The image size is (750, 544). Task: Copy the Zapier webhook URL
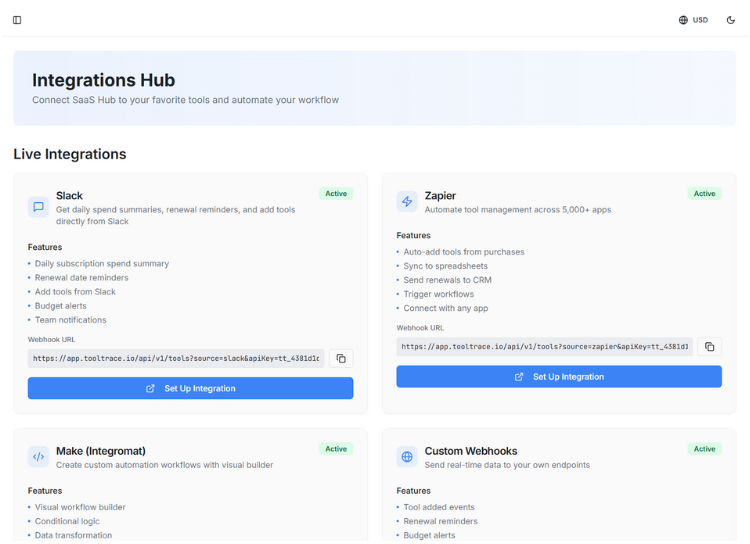(709, 347)
